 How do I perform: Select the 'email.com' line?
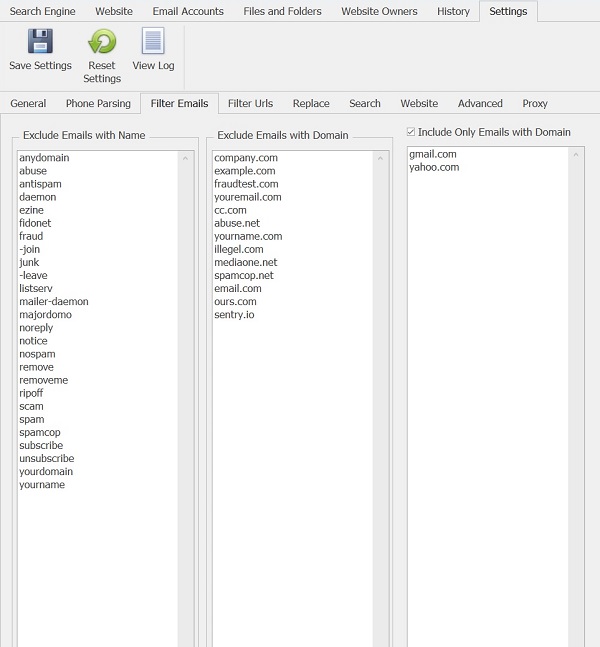238,288
